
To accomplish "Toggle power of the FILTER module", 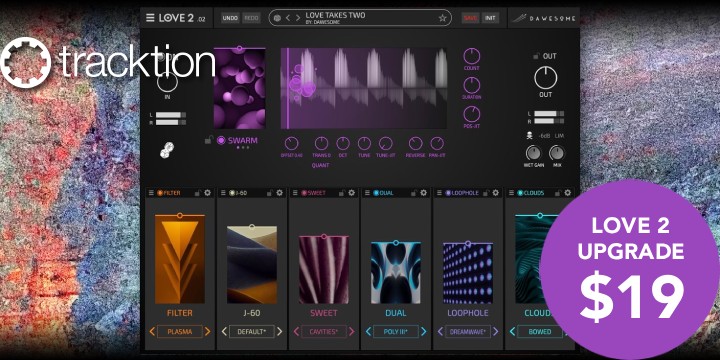I will click(160, 193).
